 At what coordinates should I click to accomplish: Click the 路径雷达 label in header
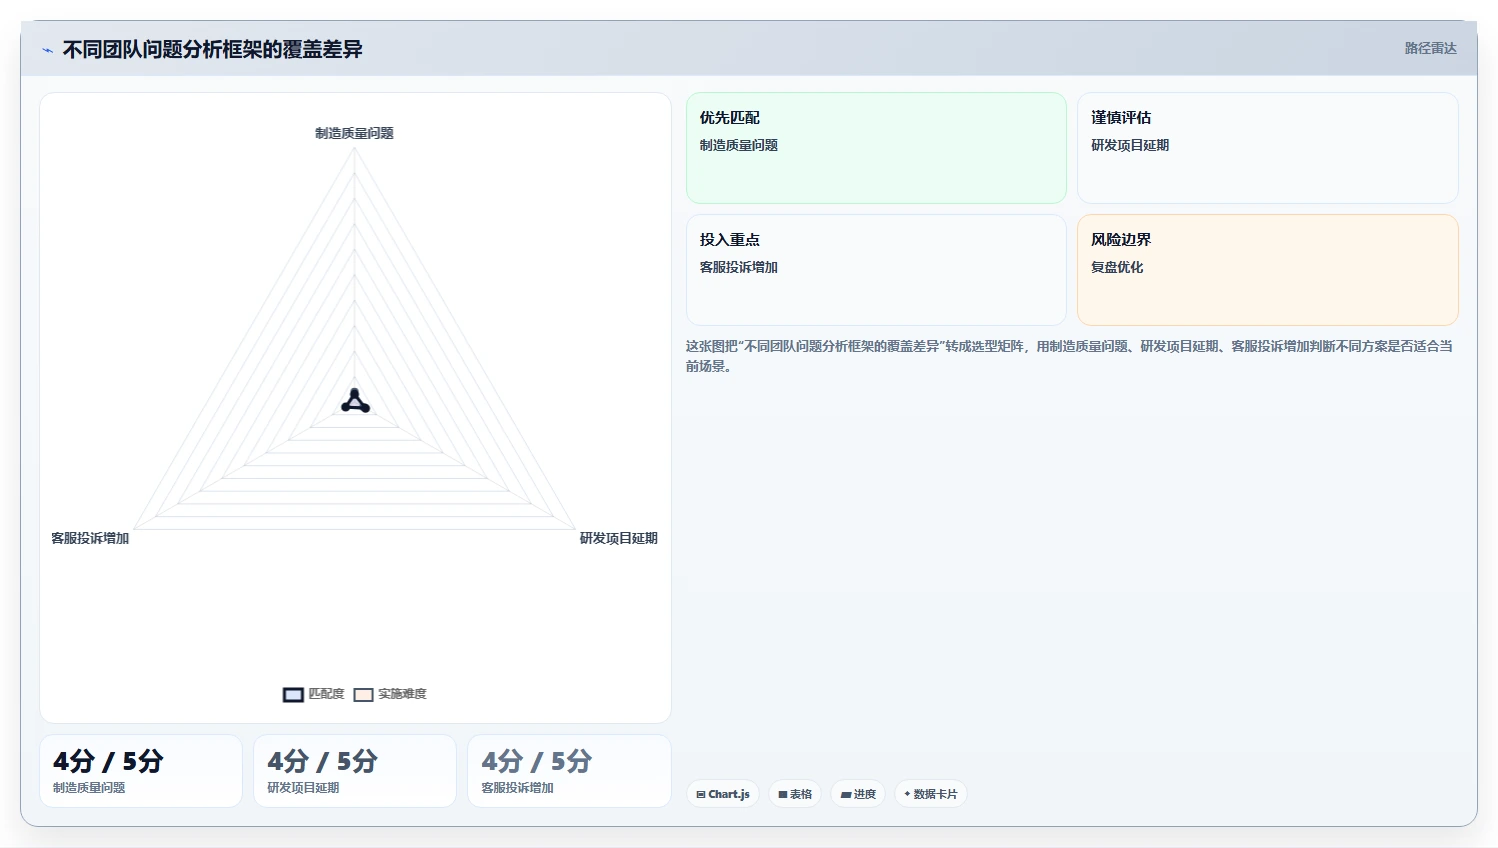point(1430,48)
